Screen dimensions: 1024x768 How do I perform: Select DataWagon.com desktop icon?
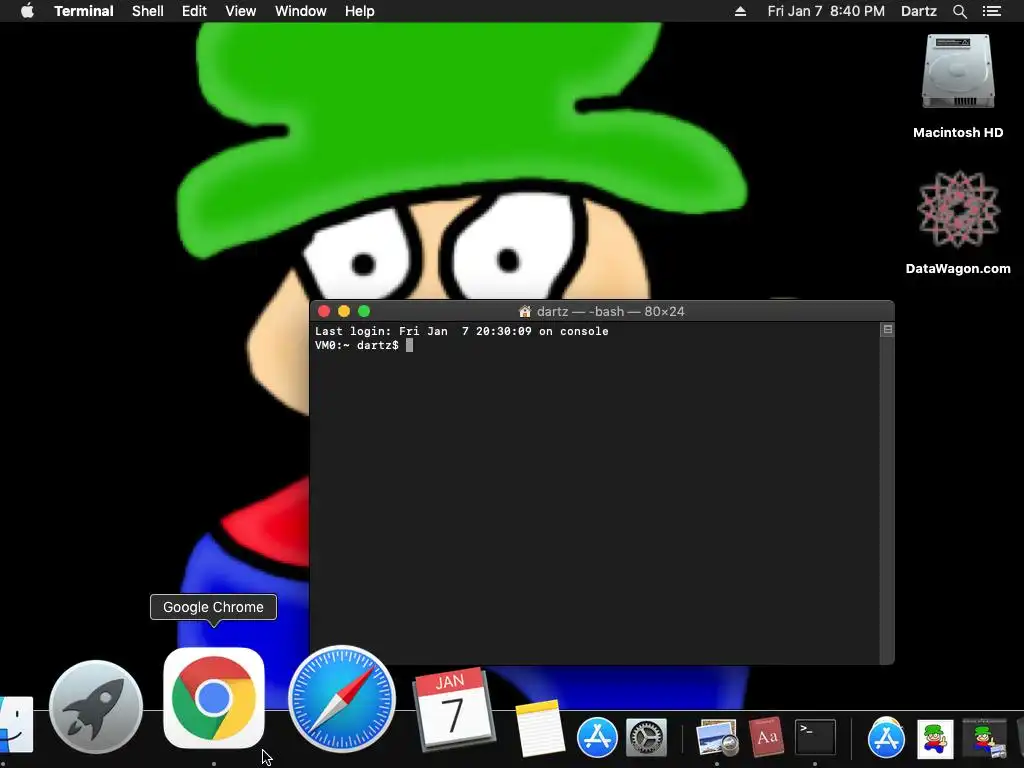[x=958, y=222]
